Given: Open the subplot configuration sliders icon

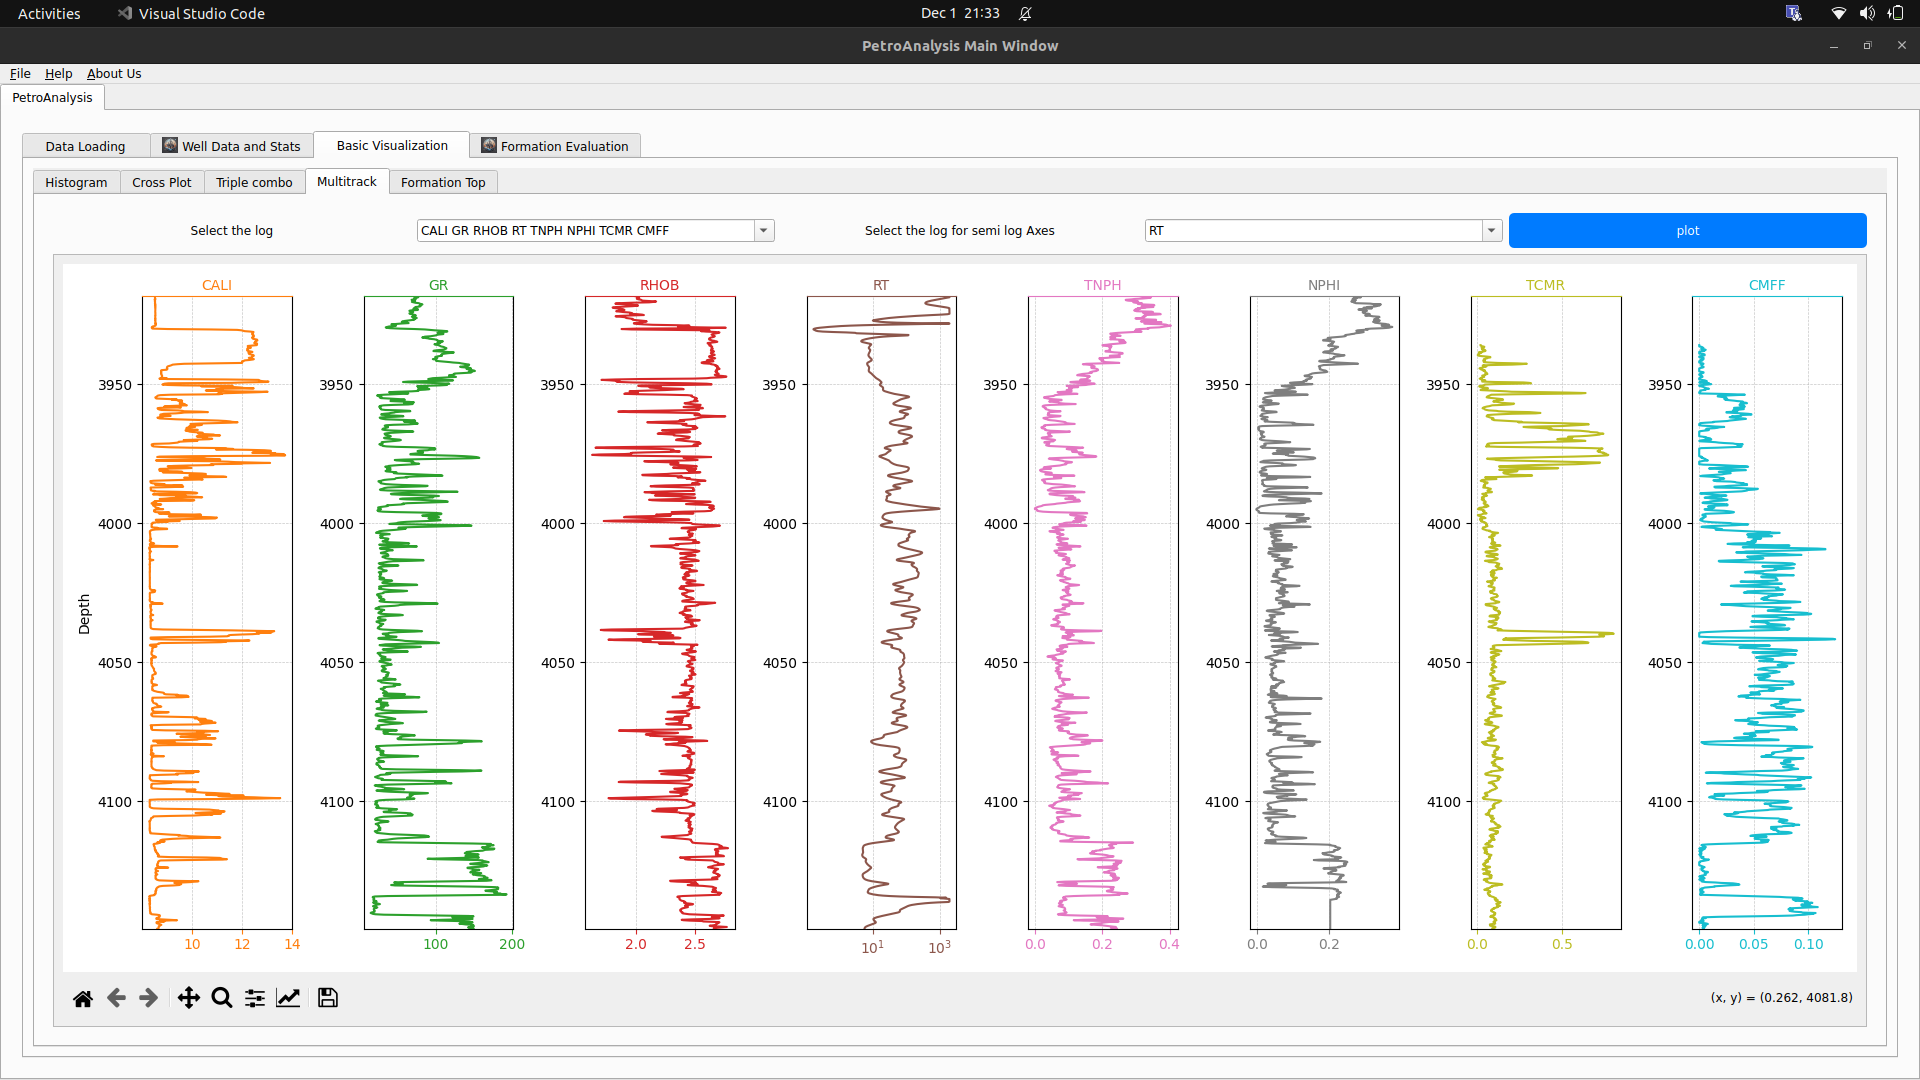Looking at the screenshot, I should pyautogui.click(x=254, y=997).
